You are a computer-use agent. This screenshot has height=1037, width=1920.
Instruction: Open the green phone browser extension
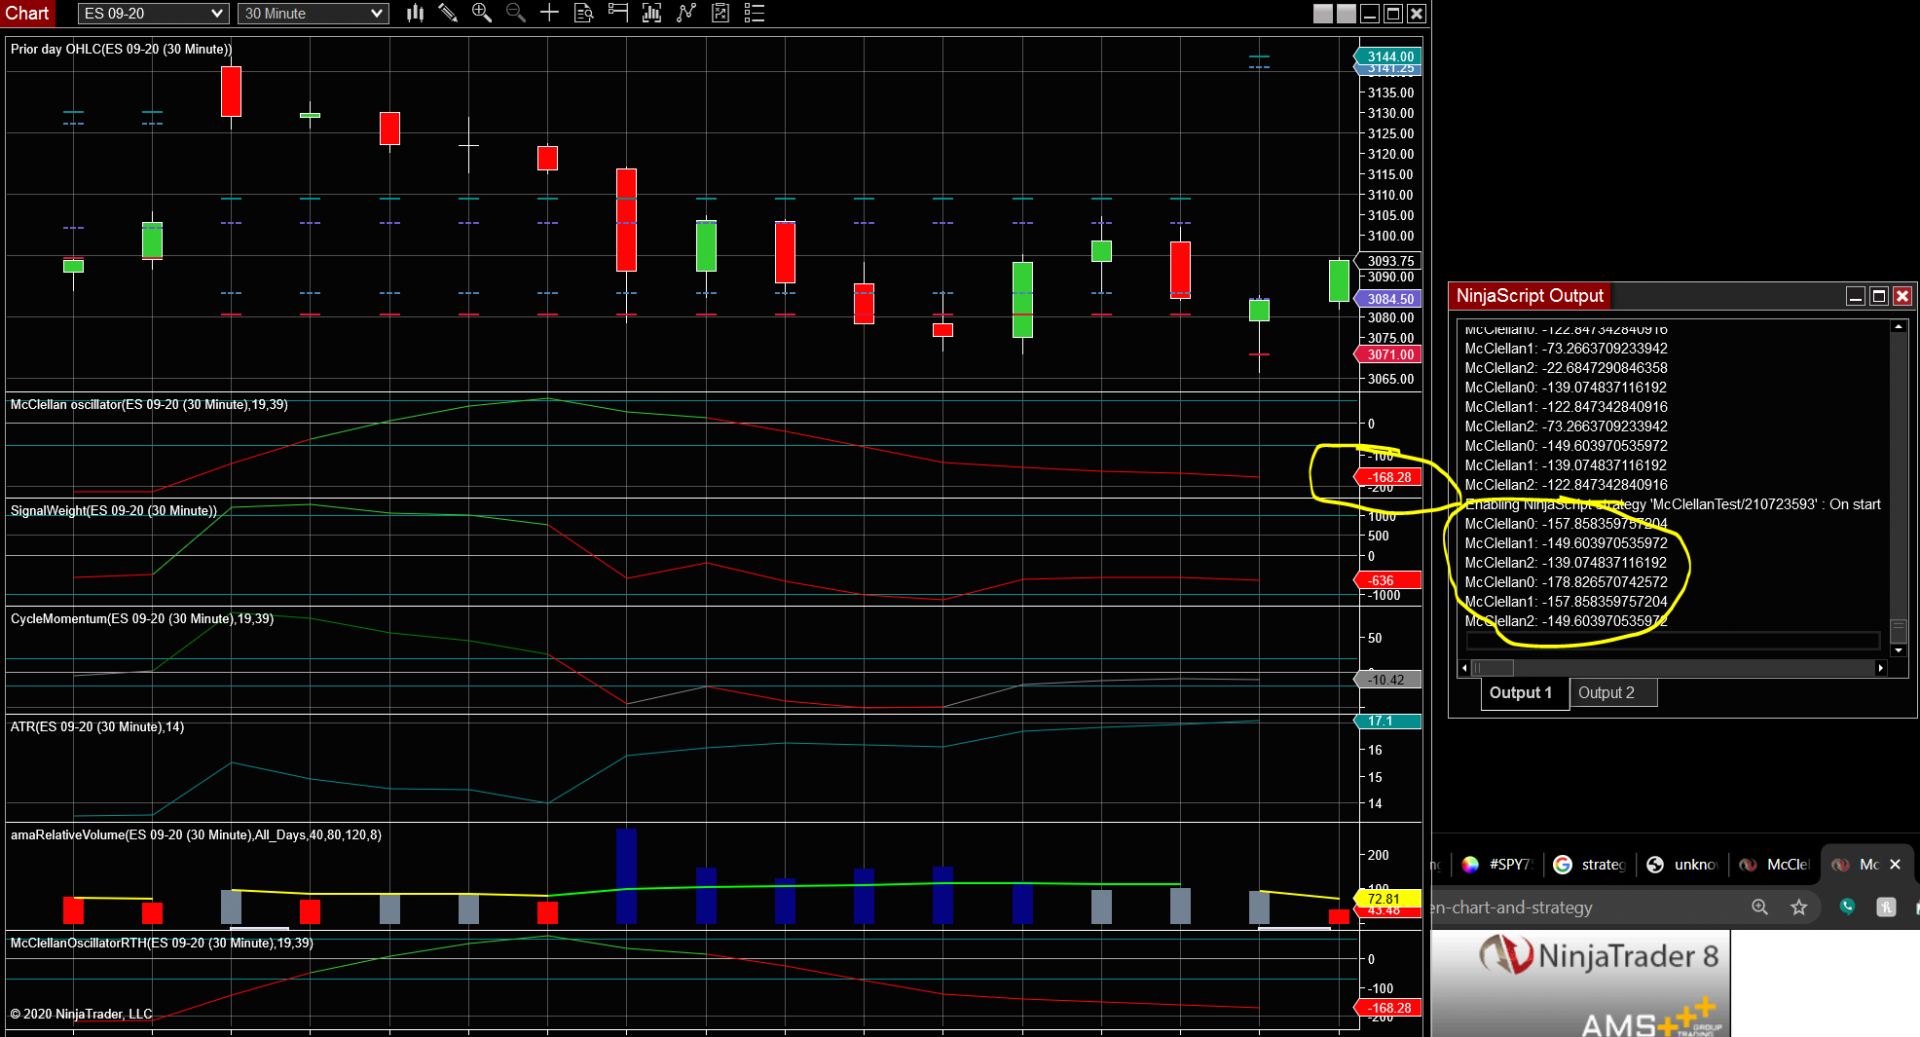click(x=1847, y=907)
